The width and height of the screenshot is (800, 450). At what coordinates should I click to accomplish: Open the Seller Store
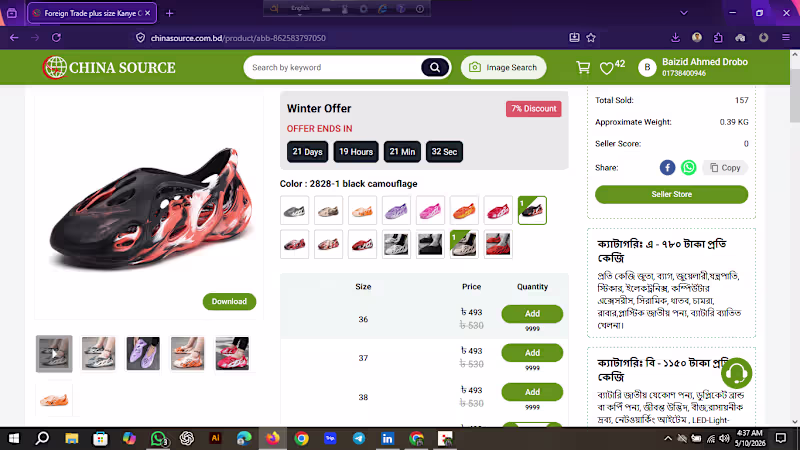(x=671, y=194)
